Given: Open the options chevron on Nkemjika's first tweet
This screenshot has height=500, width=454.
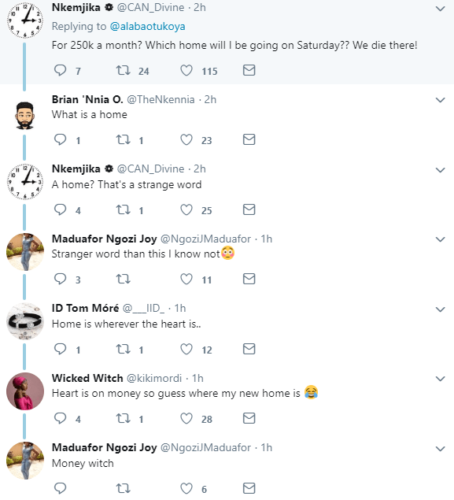Looking at the screenshot, I should tap(440, 9).
